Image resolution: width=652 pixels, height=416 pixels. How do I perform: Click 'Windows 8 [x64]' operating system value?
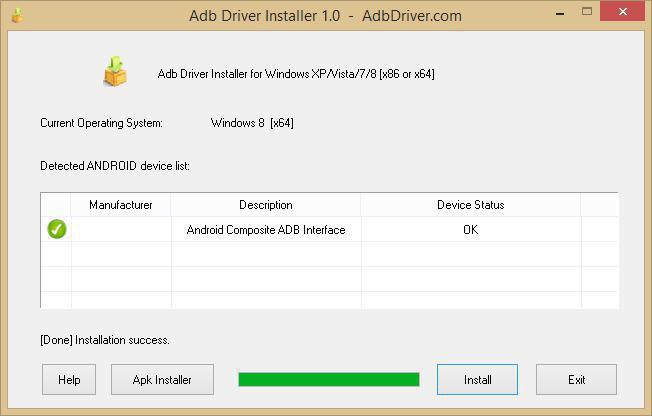click(x=252, y=123)
